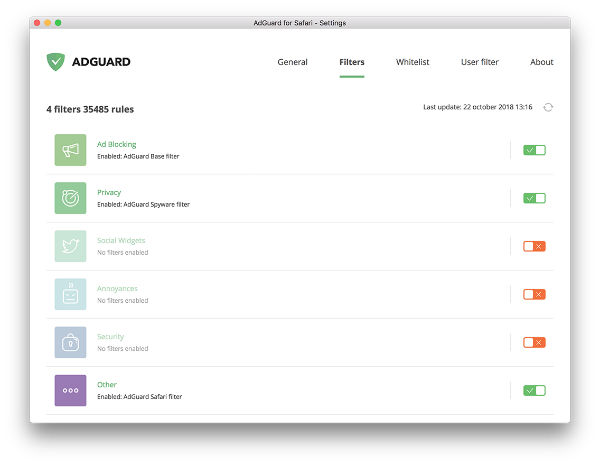This screenshot has width=600, height=465.
Task: Switch to the General tab
Action: (x=292, y=62)
